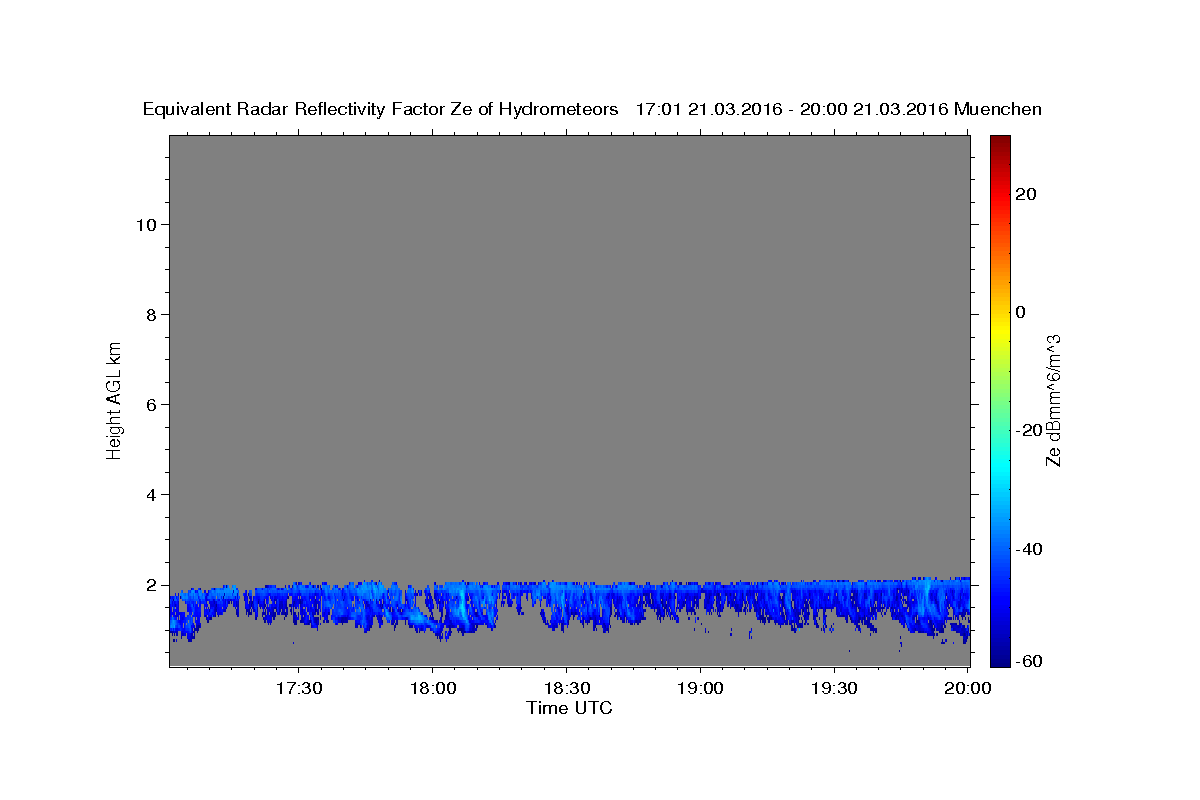Click the colorbar label 0
The image size is (1200, 800).
(x=1021, y=312)
